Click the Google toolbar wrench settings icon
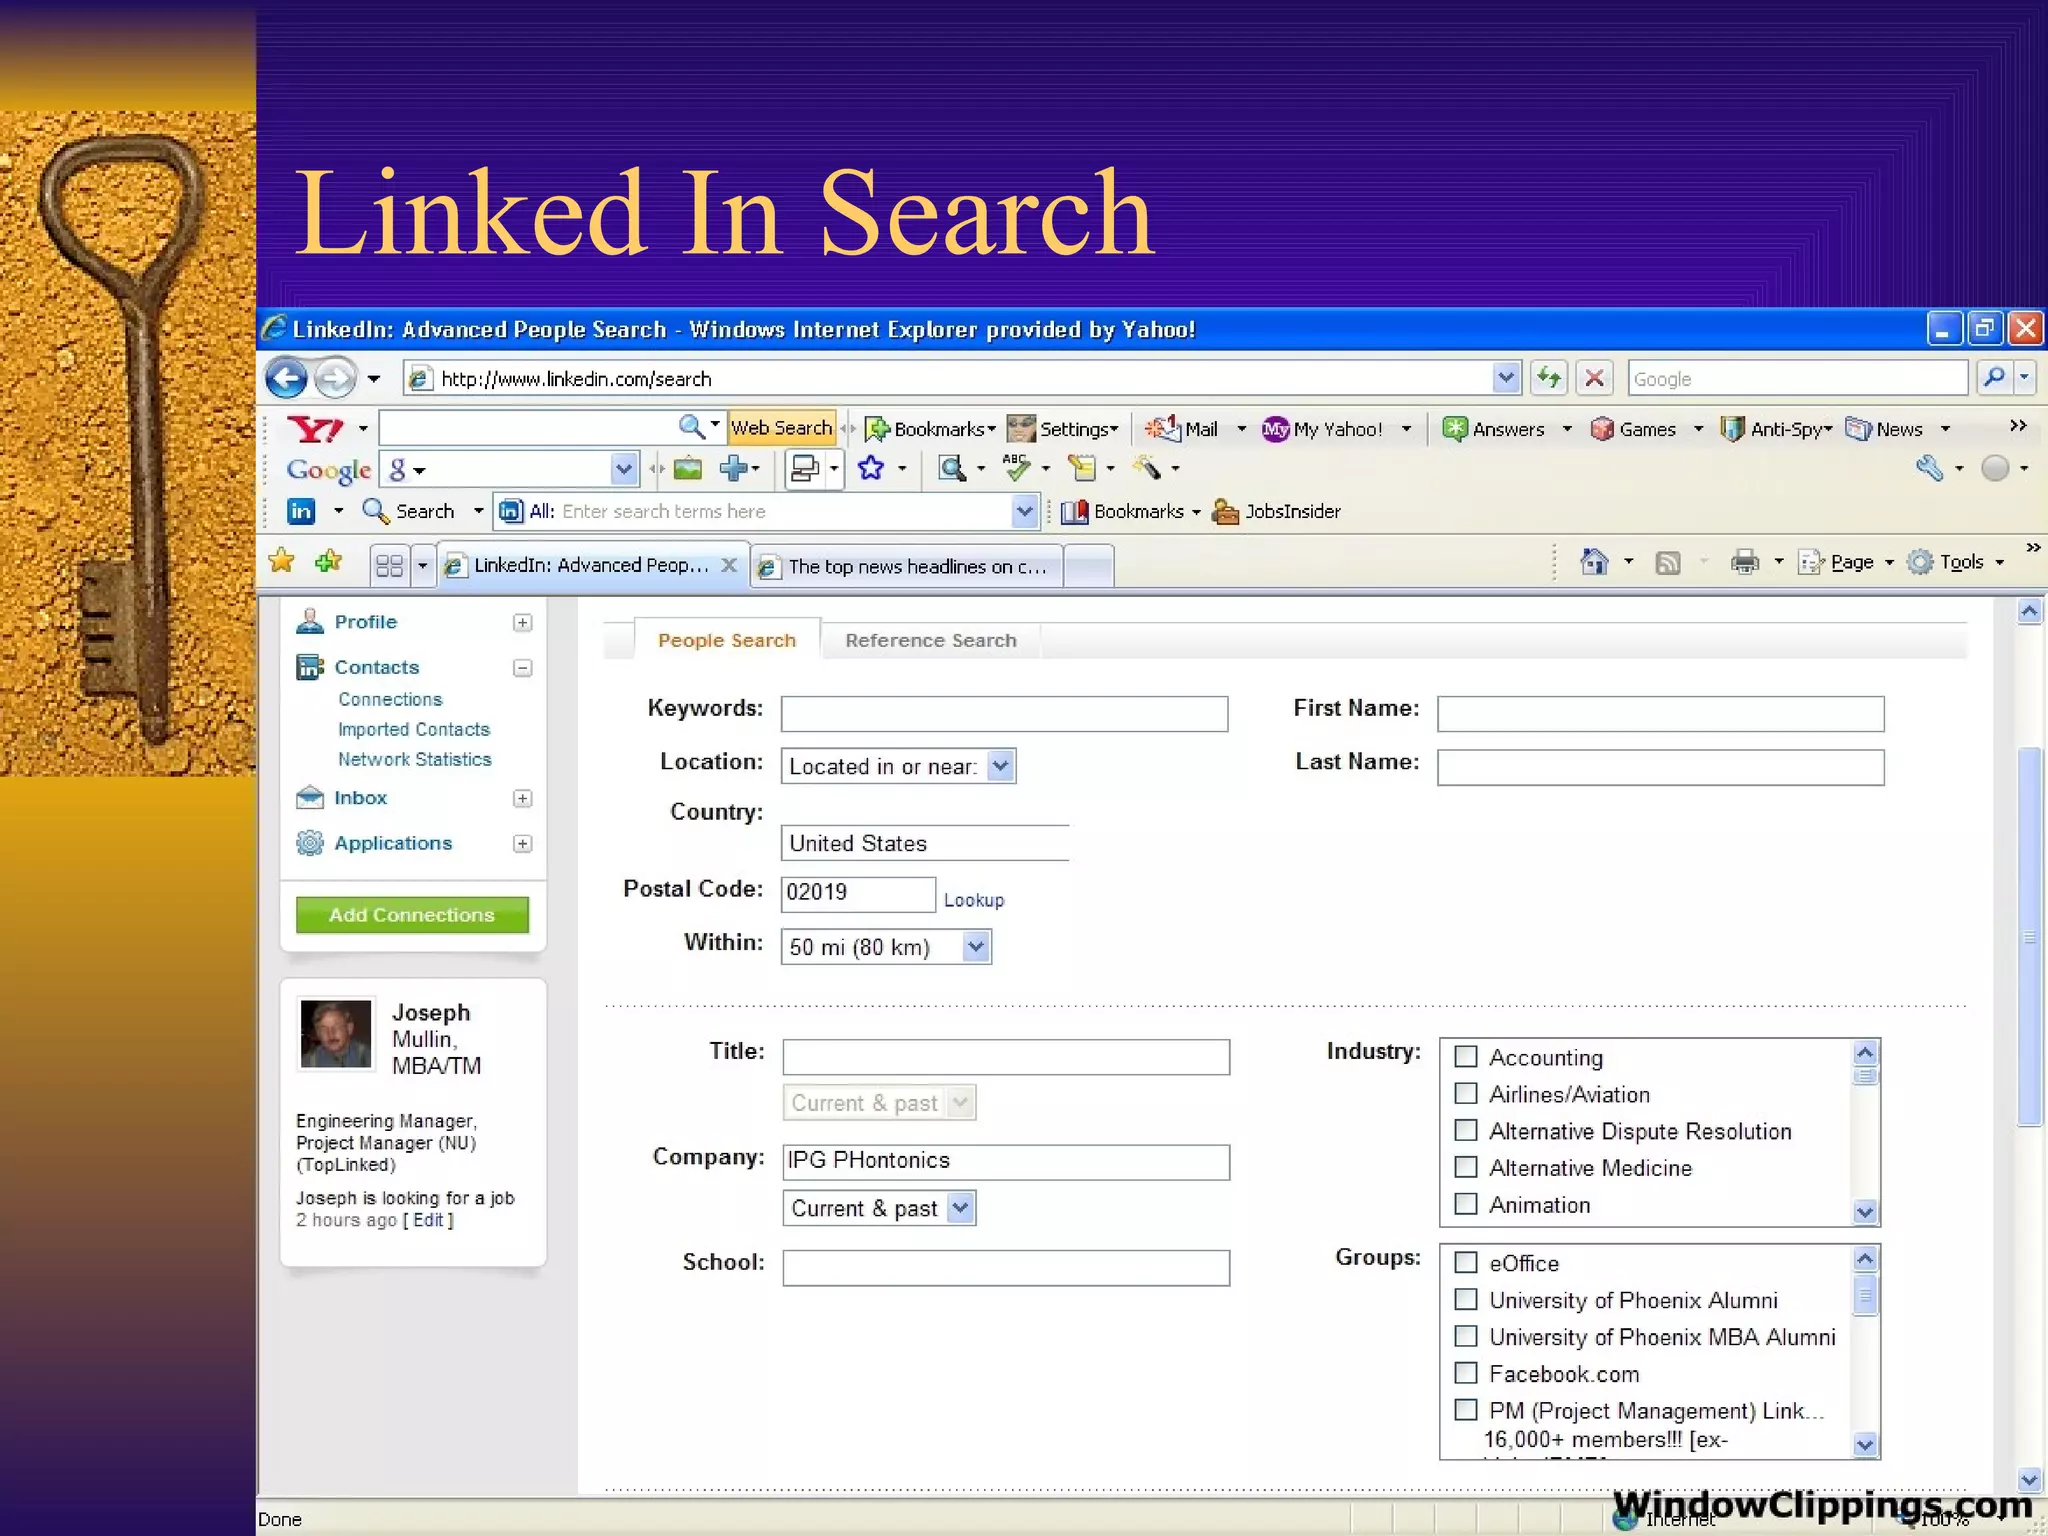This screenshot has height=1536, width=2048. point(1930,468)
